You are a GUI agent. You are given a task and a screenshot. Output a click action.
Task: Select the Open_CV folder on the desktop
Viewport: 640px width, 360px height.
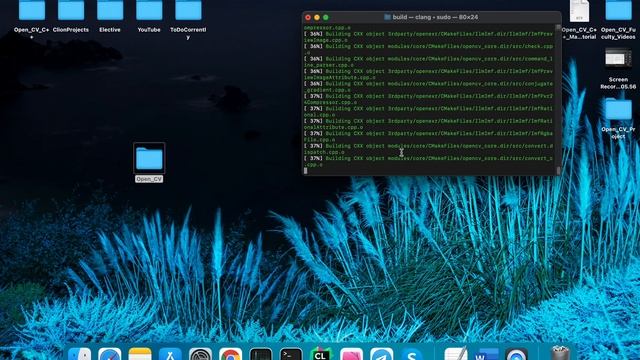(x=149, y=158)
